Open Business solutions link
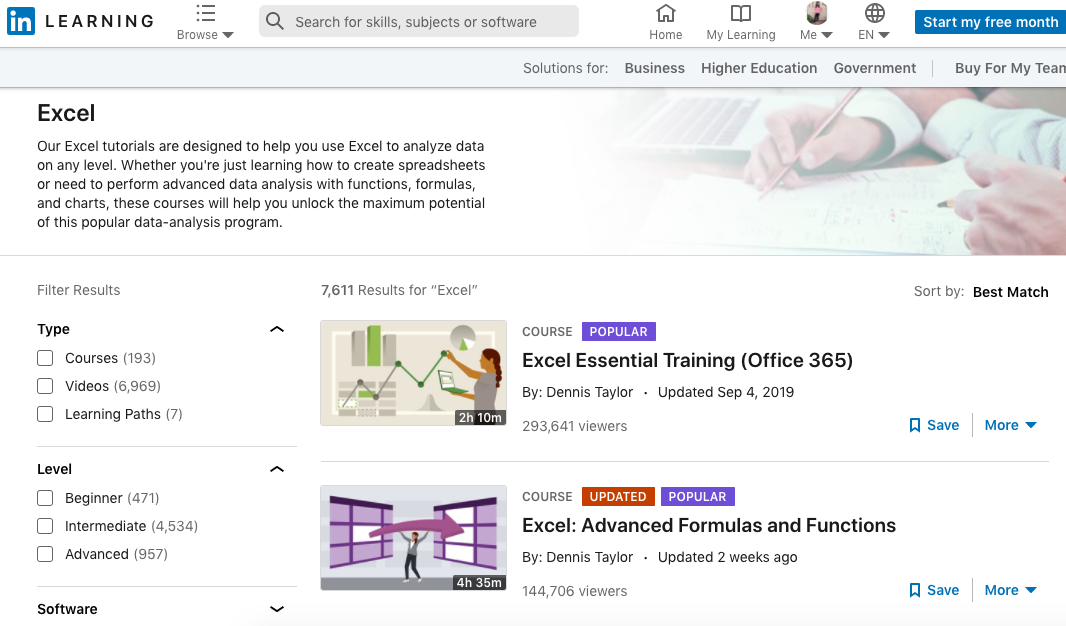Screen dimensions: 1066x626 coord(654,68)
